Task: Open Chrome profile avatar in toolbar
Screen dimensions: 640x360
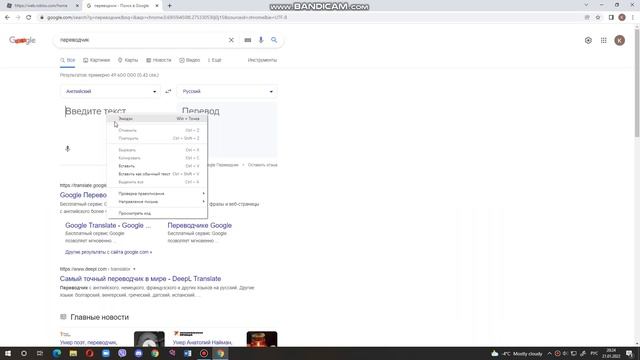Action: pyautogui.click(x=622, y=18)
